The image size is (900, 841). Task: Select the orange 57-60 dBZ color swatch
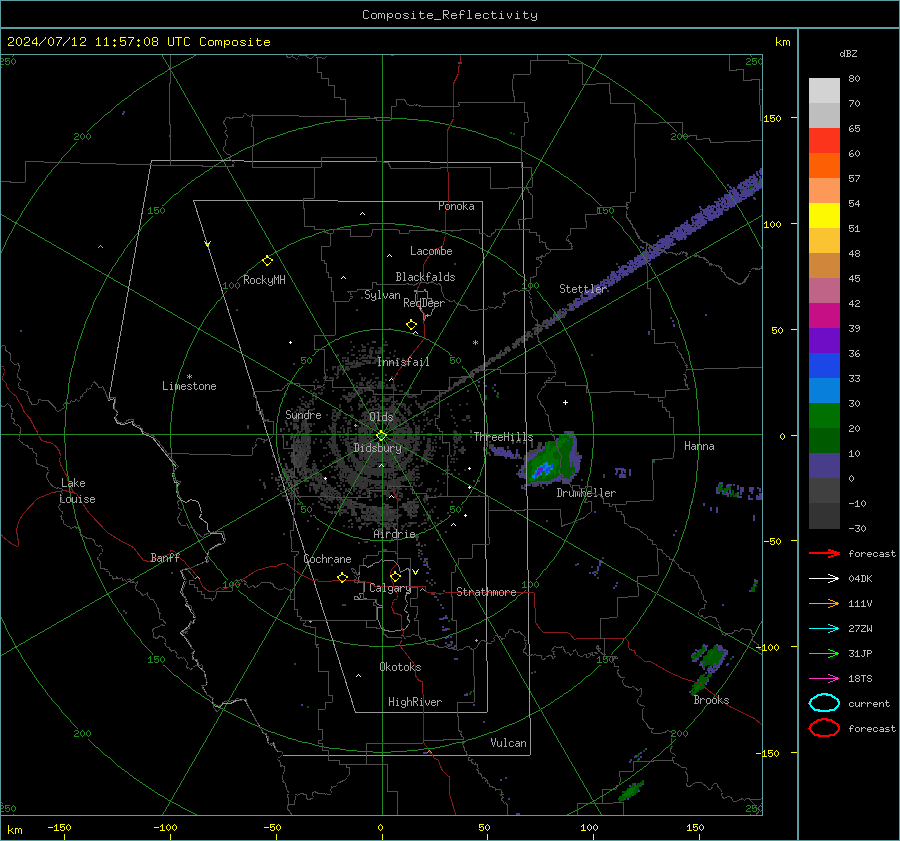824,166
